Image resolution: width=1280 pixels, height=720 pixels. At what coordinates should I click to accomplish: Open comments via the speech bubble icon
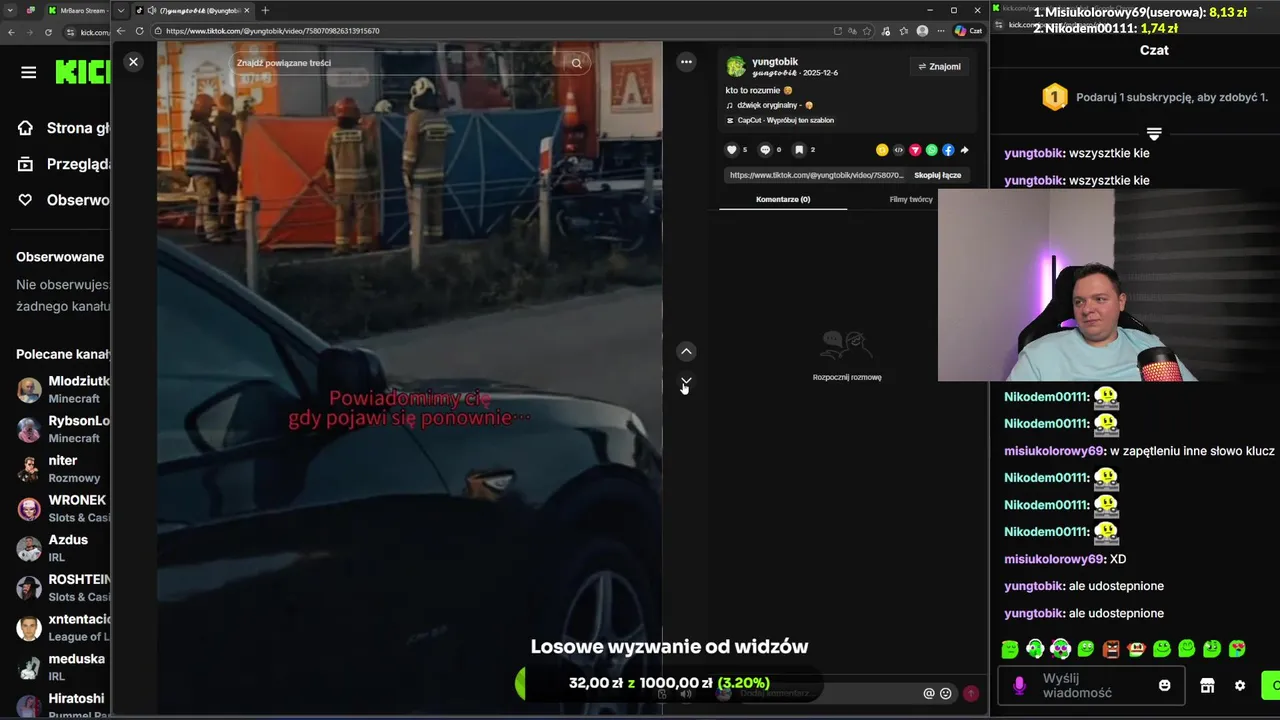click(x=765, y=150)
